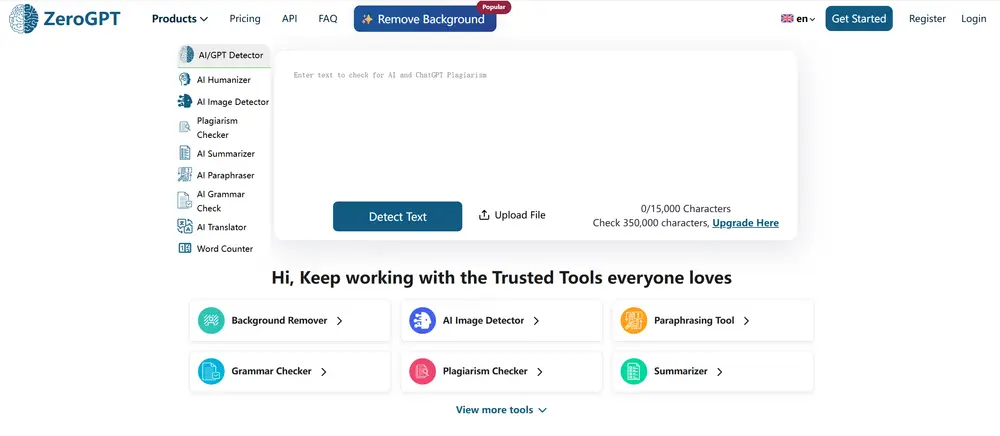Open the Background Remover card label
The width and height of the screenshot is (1000, 436).
tap(279, 321)
